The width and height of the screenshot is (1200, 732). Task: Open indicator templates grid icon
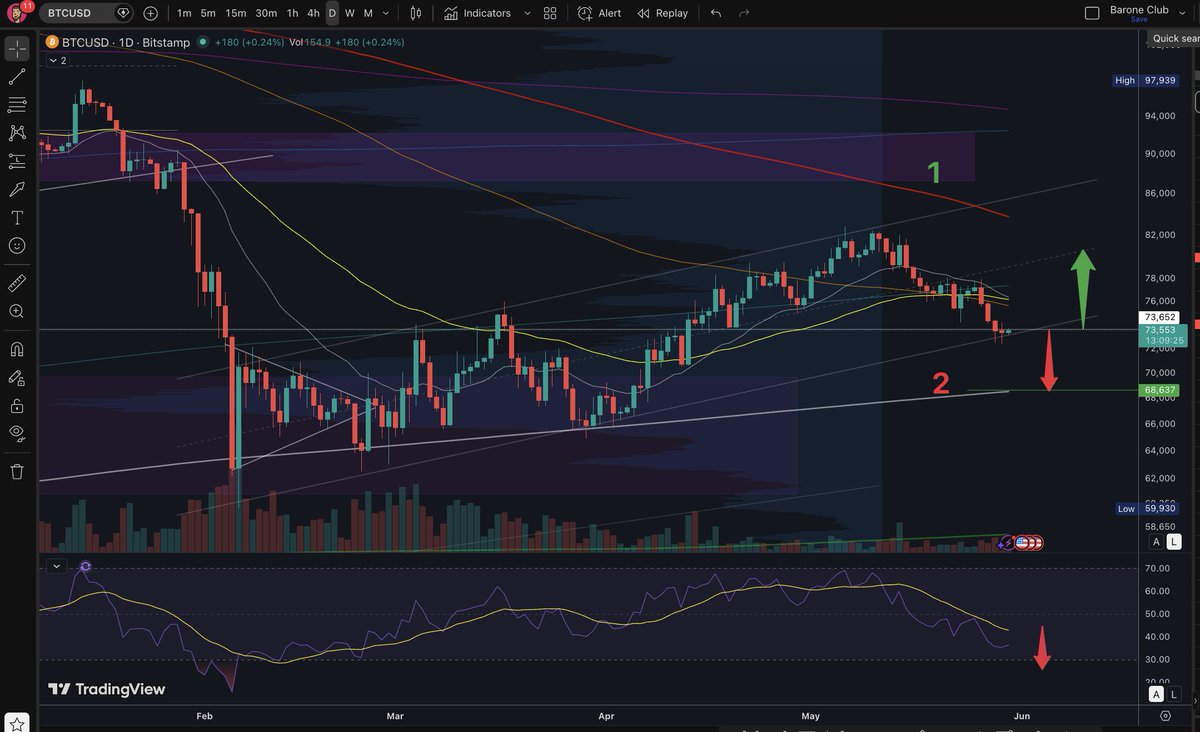[550, 13]
